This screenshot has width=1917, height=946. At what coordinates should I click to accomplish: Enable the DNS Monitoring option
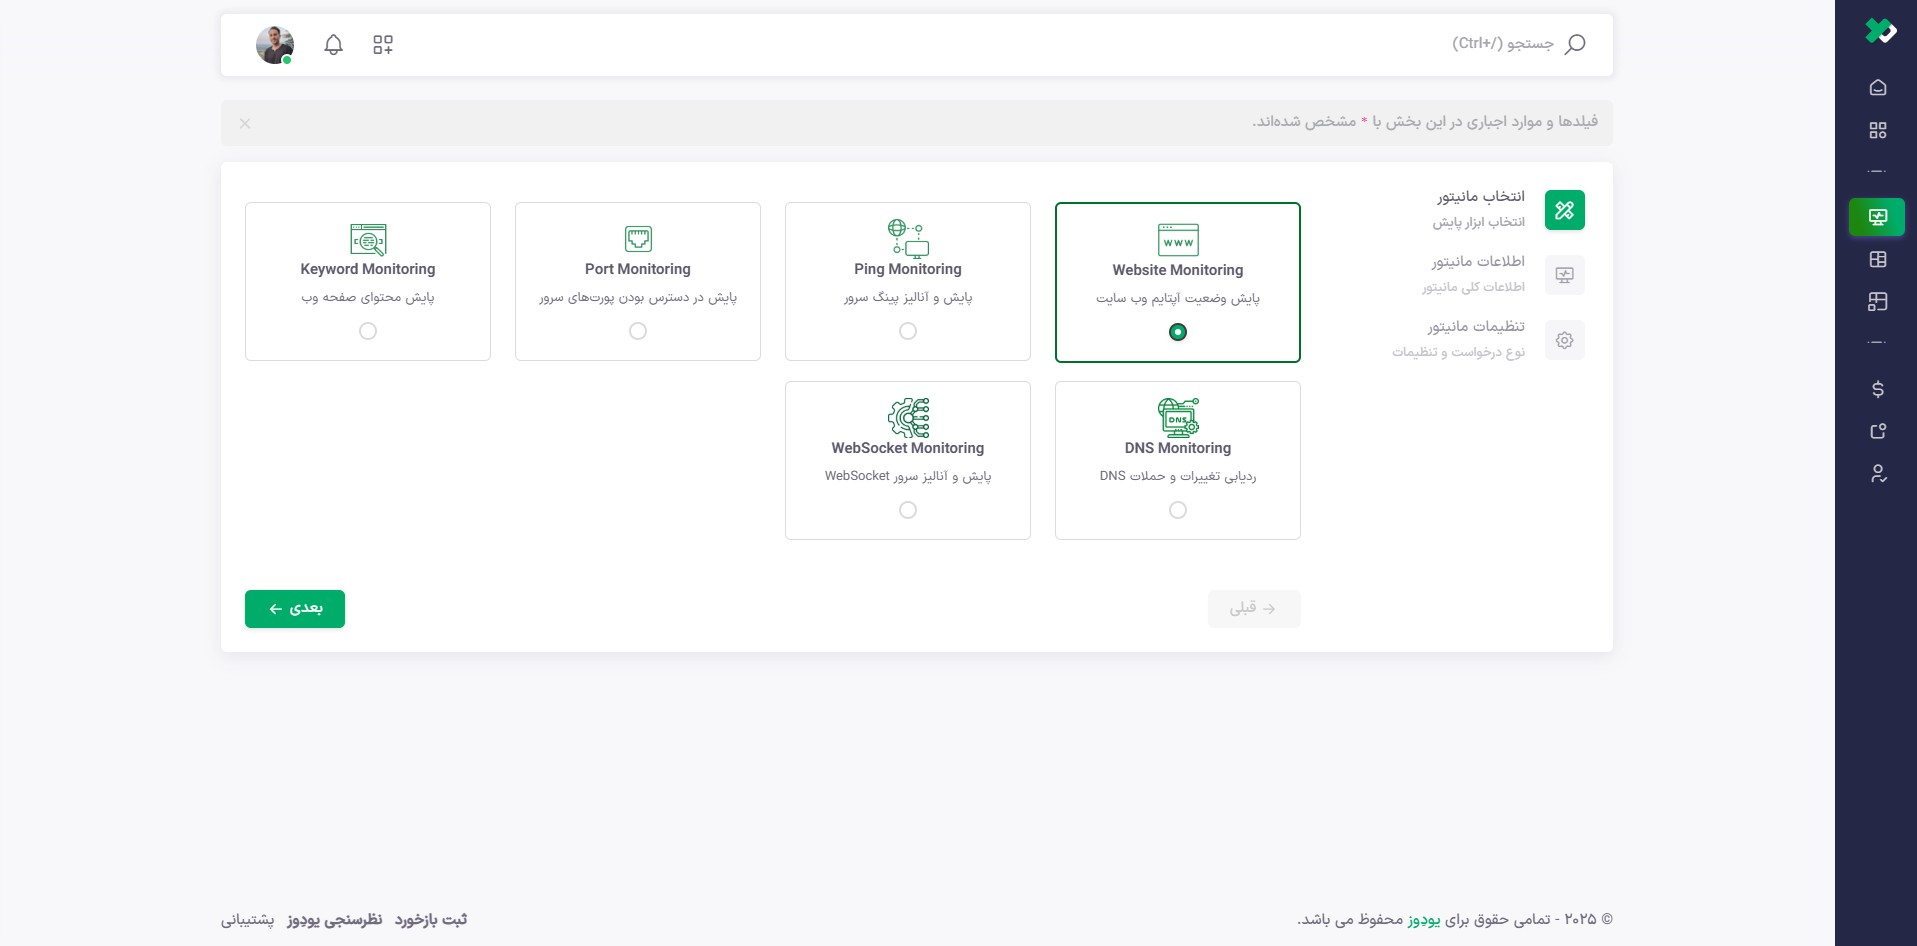click(1177, 510)
